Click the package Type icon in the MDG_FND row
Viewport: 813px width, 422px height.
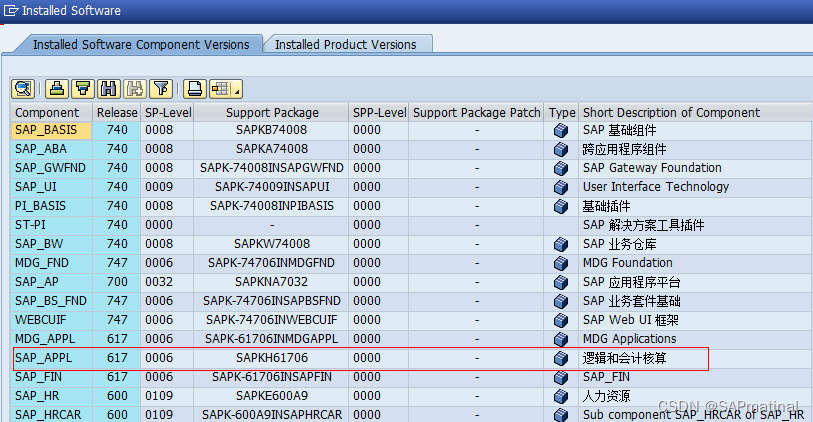560,263
